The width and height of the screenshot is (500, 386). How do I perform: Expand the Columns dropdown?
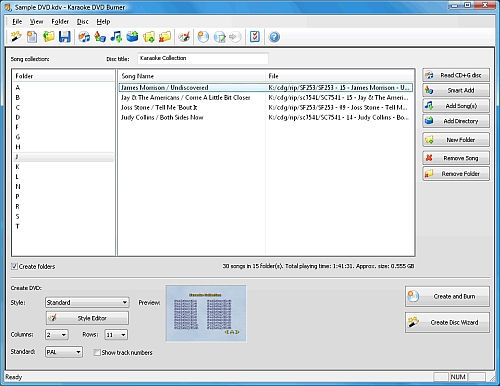click(57, 334)
